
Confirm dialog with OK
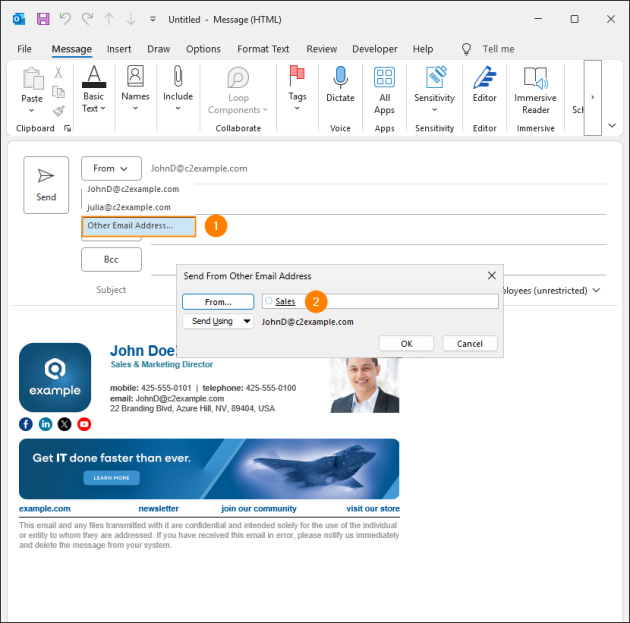(x=406, y=344)
